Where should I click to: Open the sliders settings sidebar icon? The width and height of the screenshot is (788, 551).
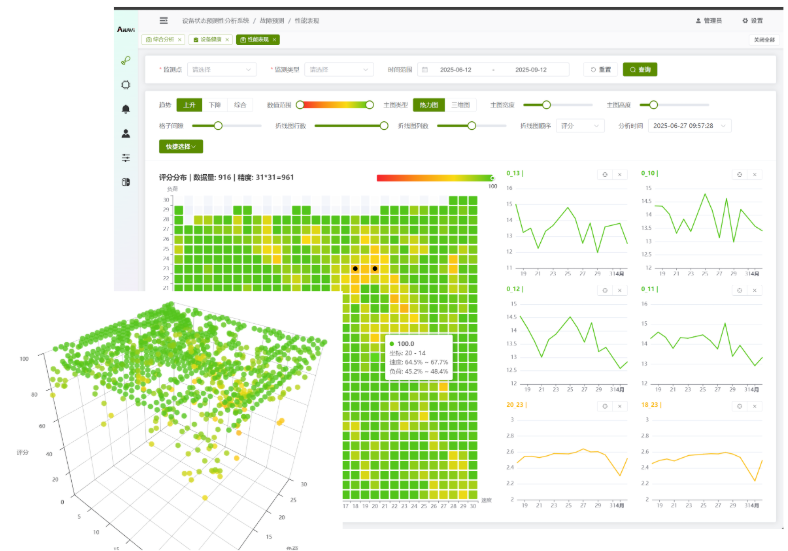pos(126,157)
